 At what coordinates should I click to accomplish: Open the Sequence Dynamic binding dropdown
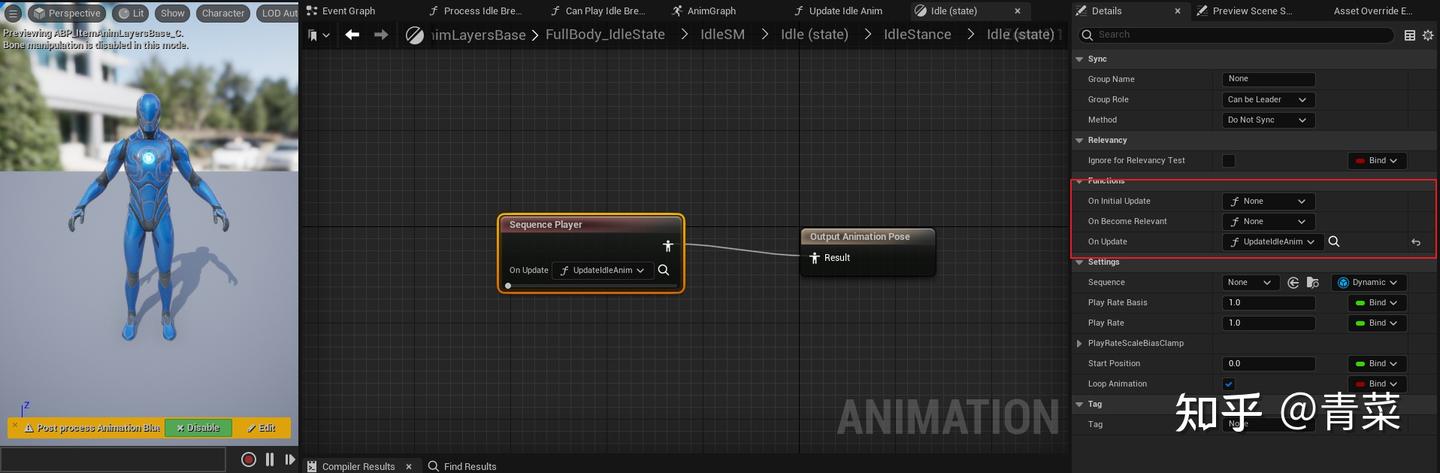[x=1371, y=282]
